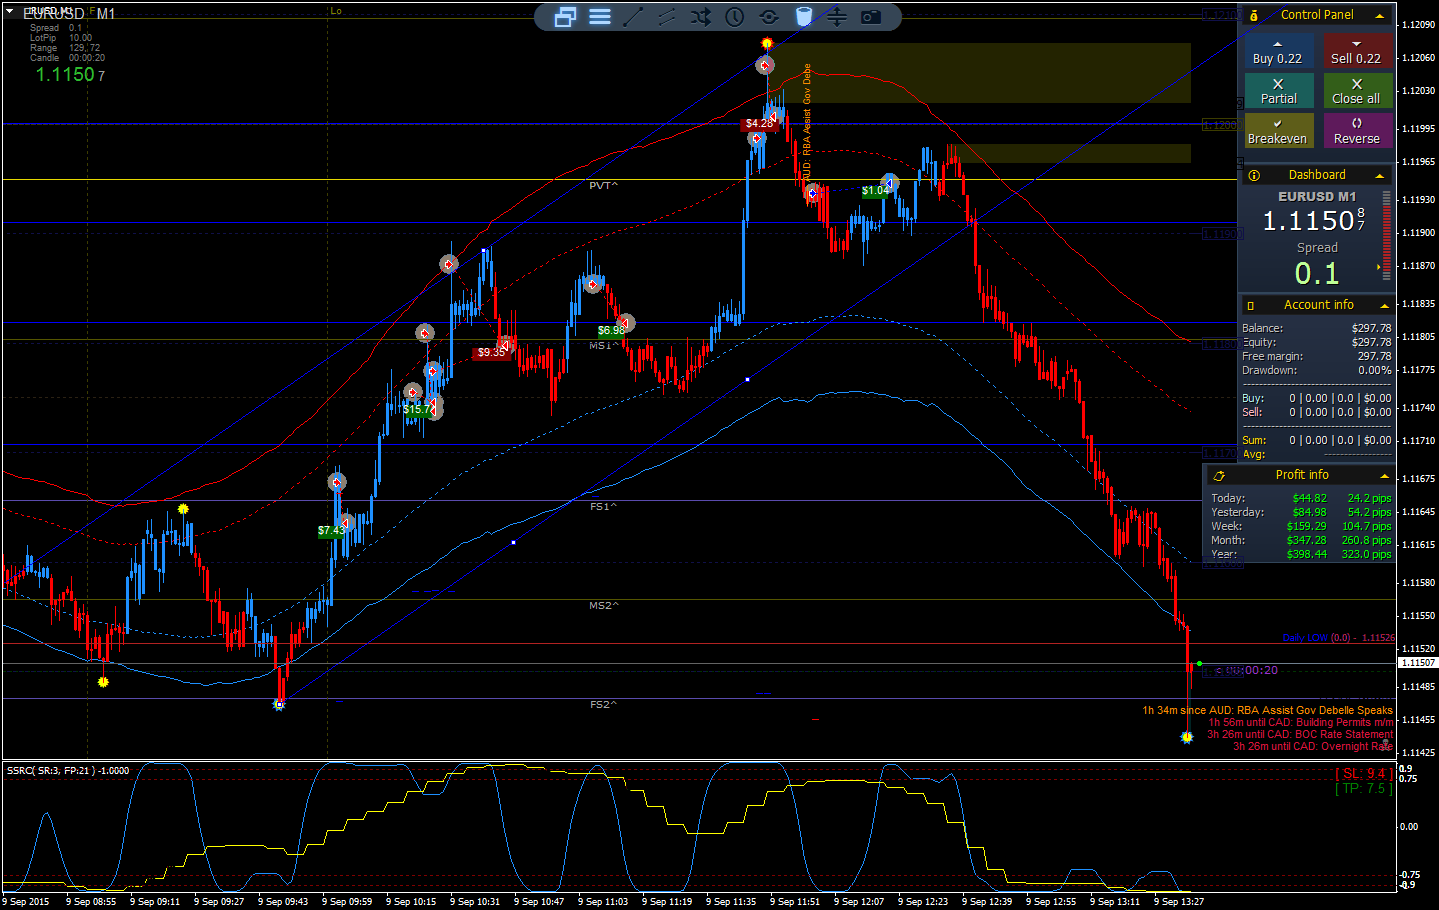Click the Account info panel icon
Image resolution: width=1439 pixels, height=910 pixels.
pos(1250,305)
